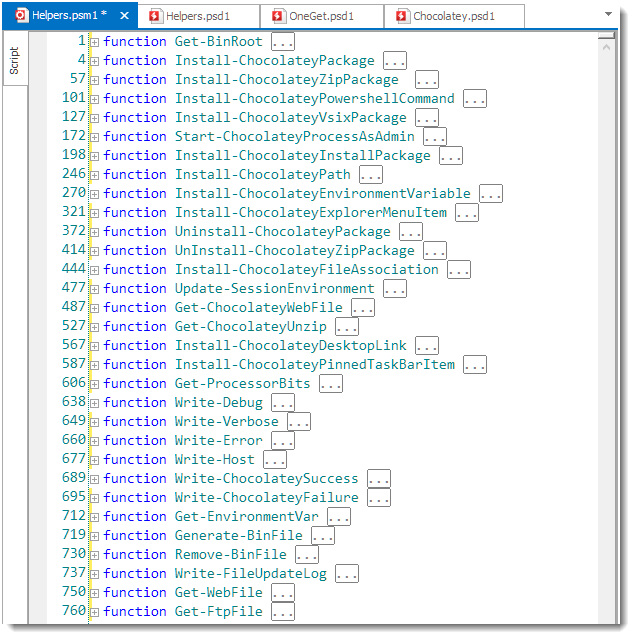
Task: Click the Get-BinRoot function name
Action: click(218, 42)
